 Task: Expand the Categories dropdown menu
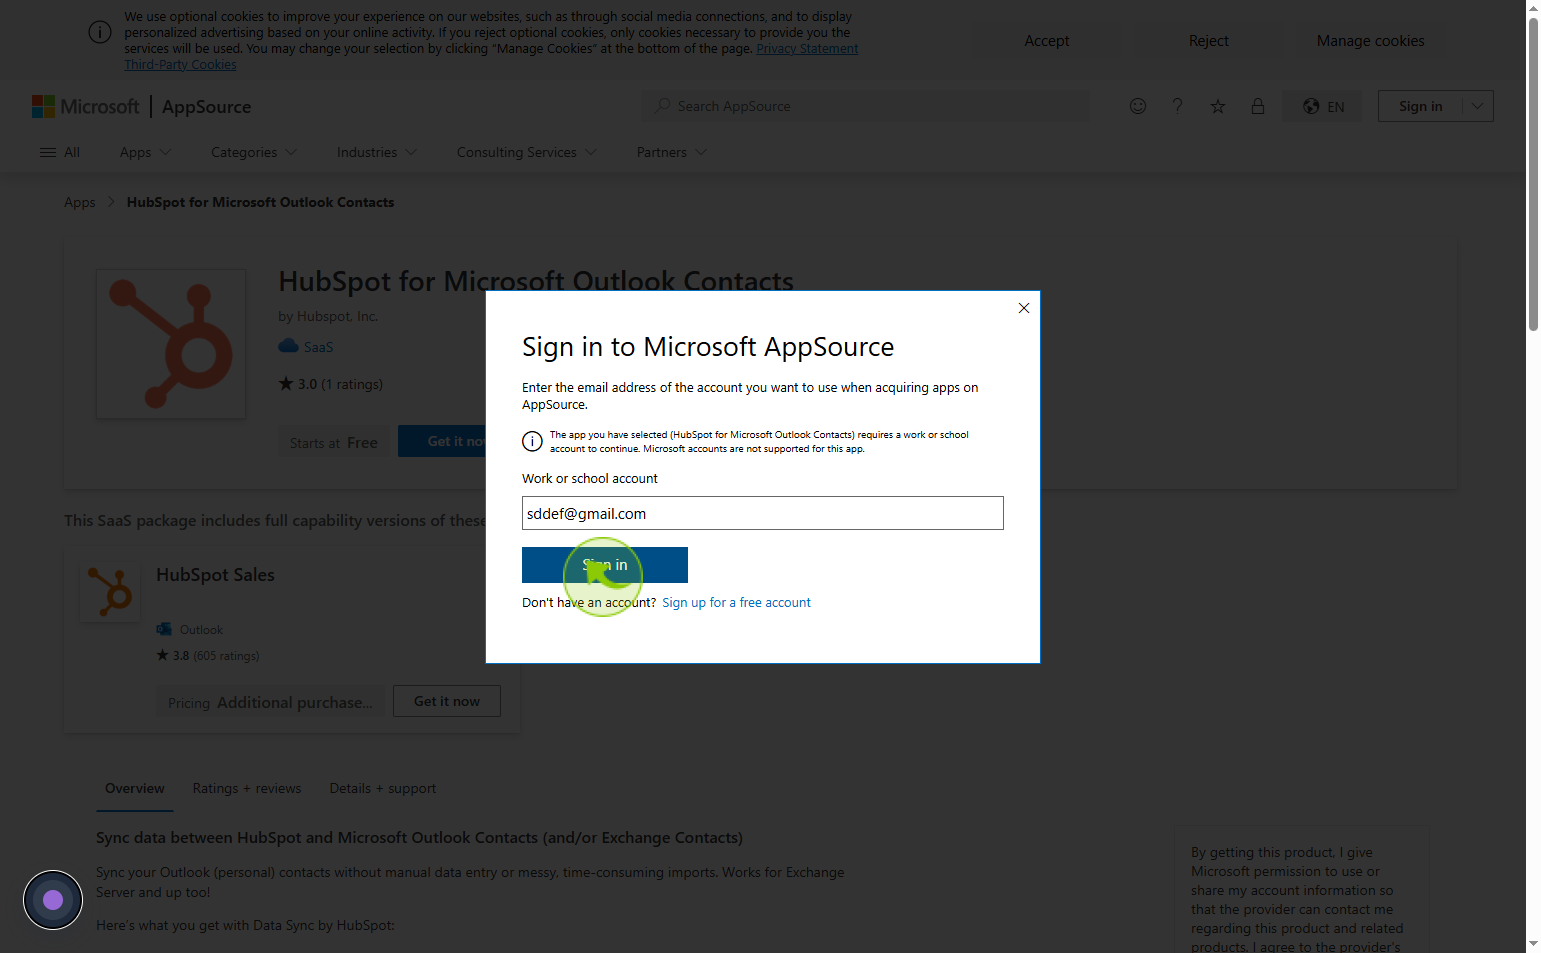(x=254, y=152)
